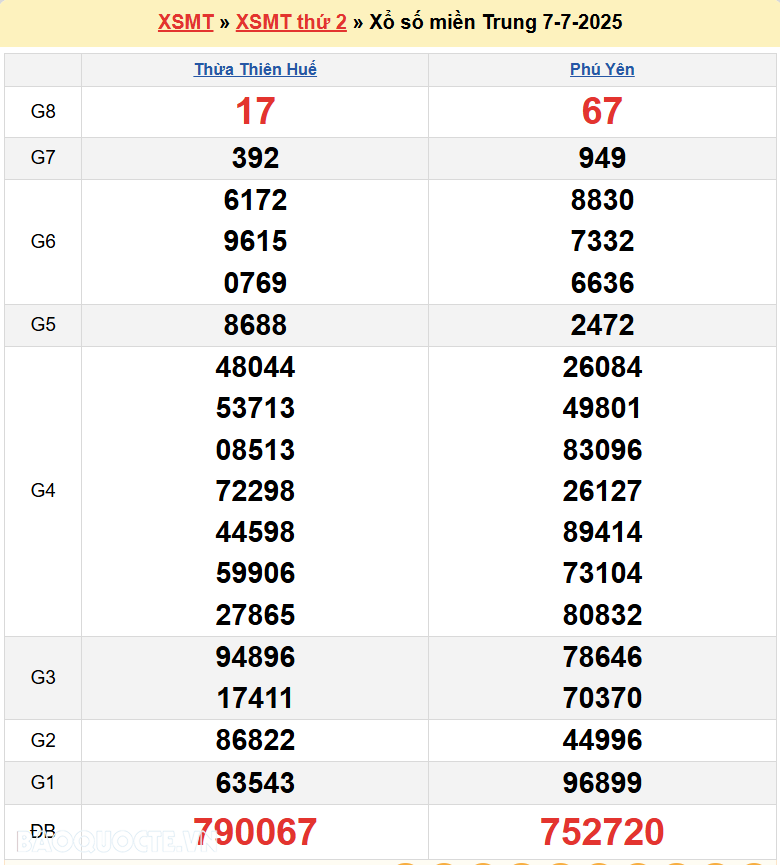Click the ĐB row label
Image resolution: width=780 pixels, height=865 pixels.
click(43, 832)
